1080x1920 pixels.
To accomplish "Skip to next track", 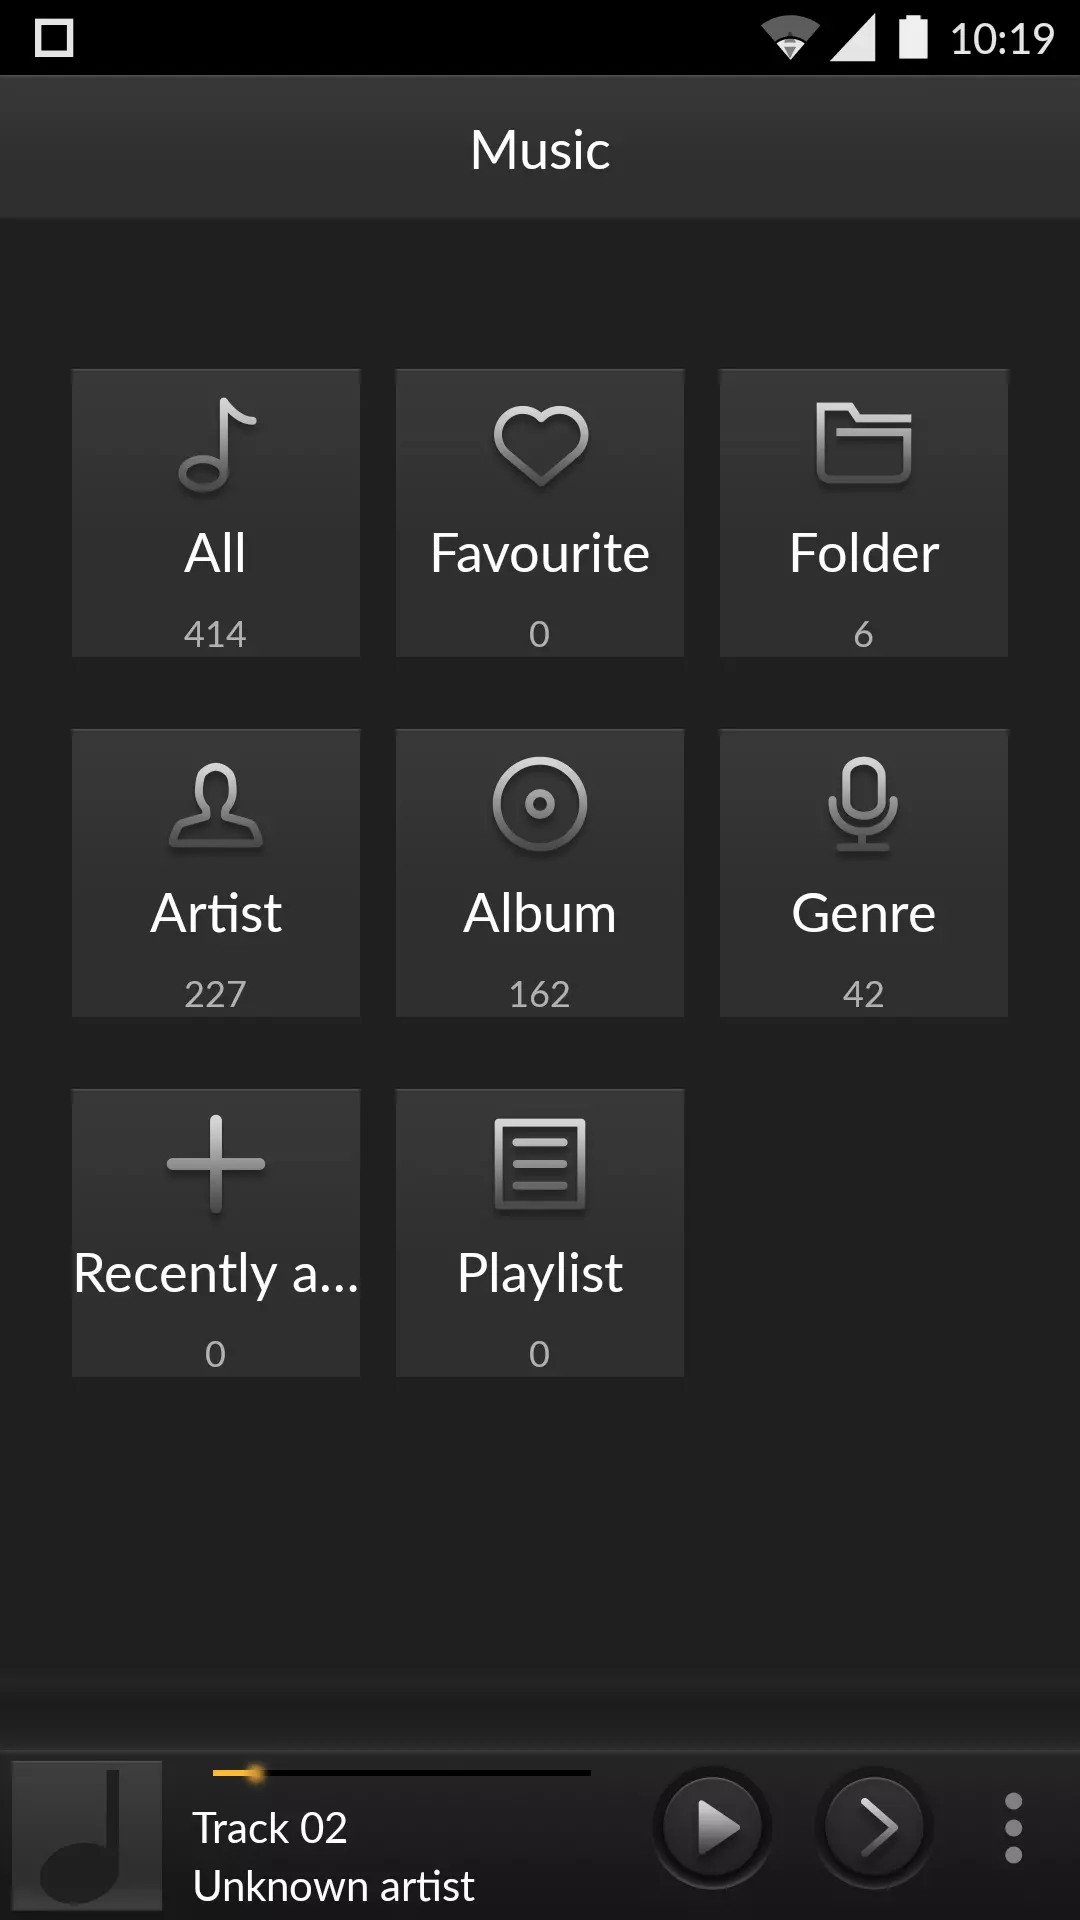I will [x=874, y=1828].
